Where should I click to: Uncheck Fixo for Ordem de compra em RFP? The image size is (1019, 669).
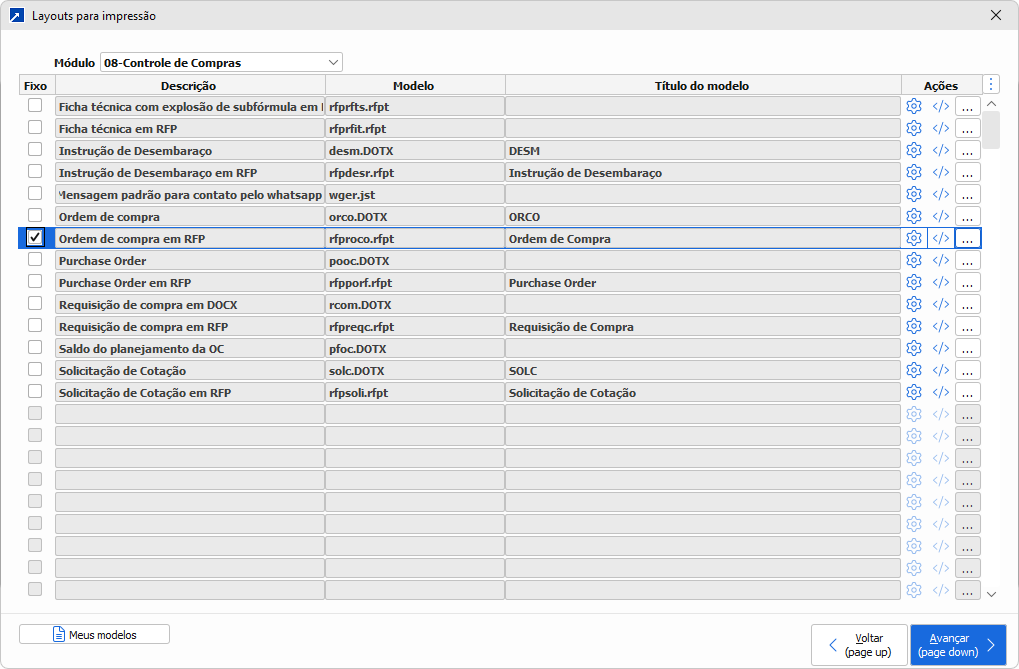(35, 238)
